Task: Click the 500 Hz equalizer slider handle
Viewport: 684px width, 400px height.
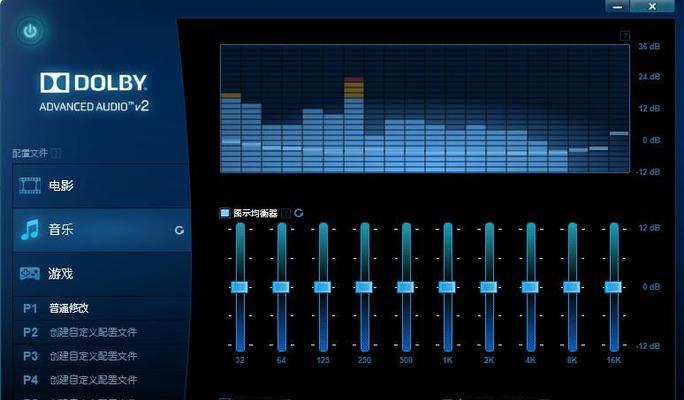Action: point(405,287)
